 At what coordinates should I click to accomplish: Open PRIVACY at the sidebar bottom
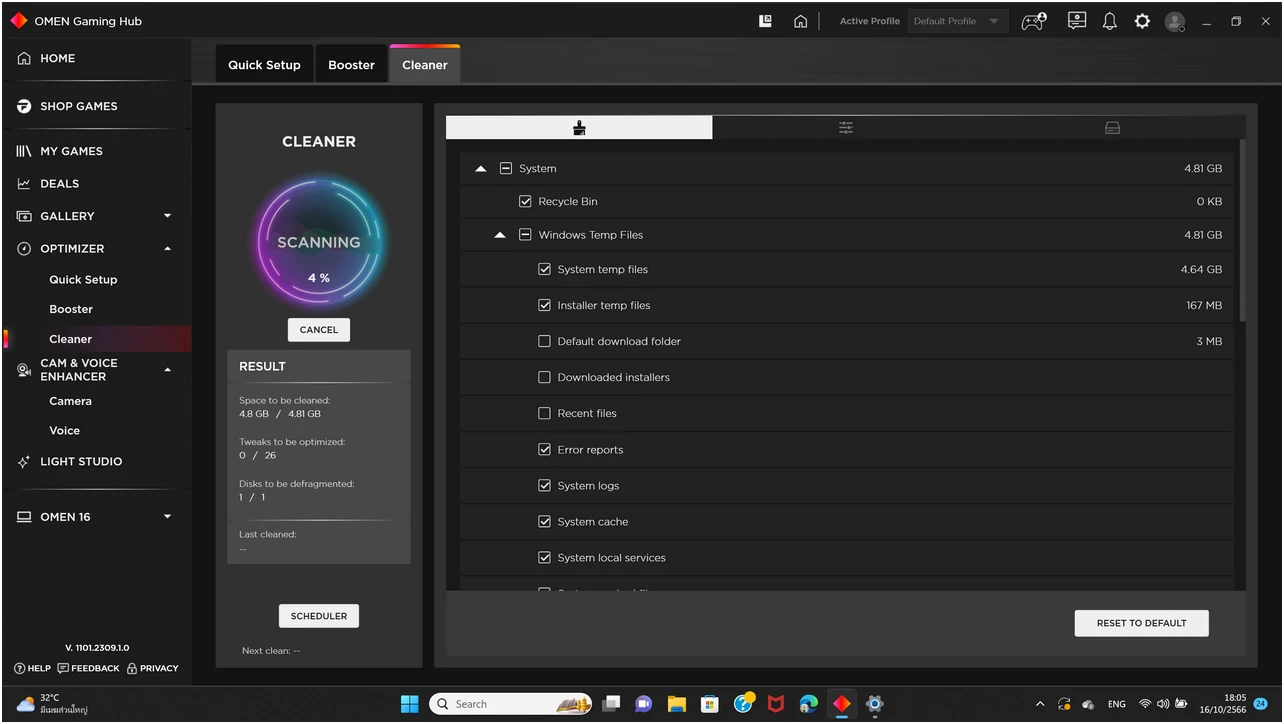152,668
